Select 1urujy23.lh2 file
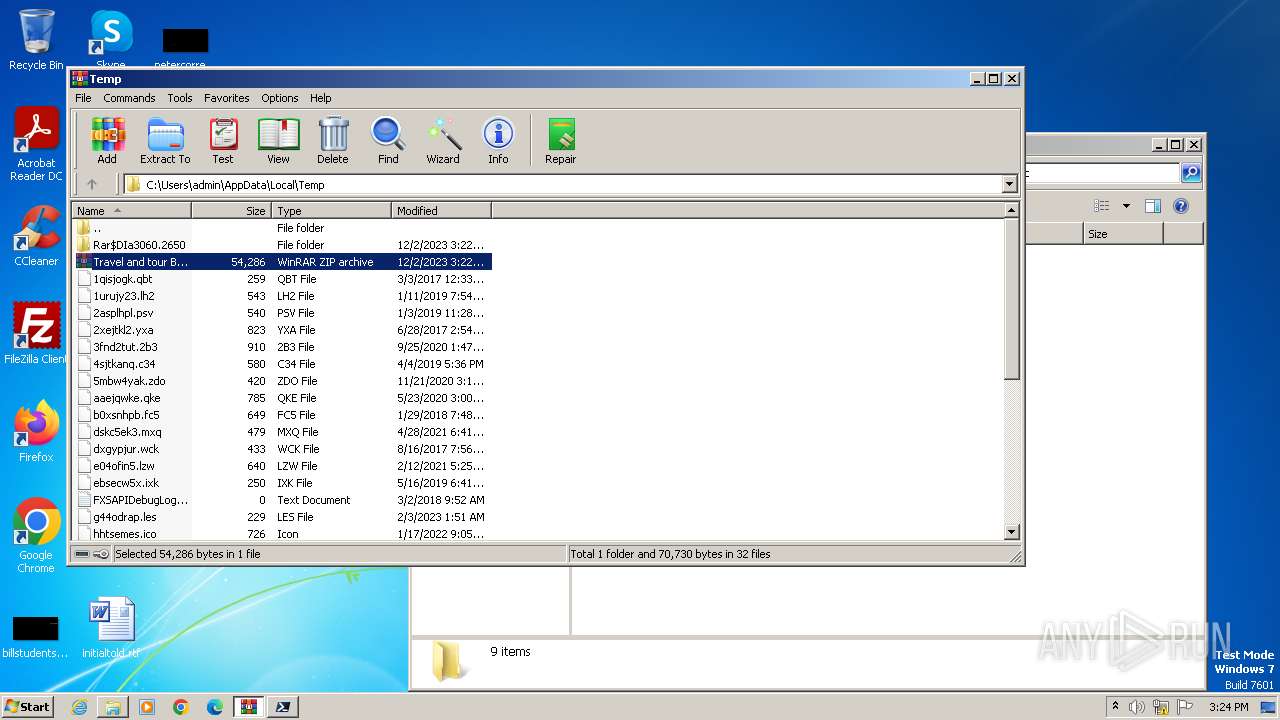The width and height of the screenshot is (1280, 720). click(x=282, y=296)
